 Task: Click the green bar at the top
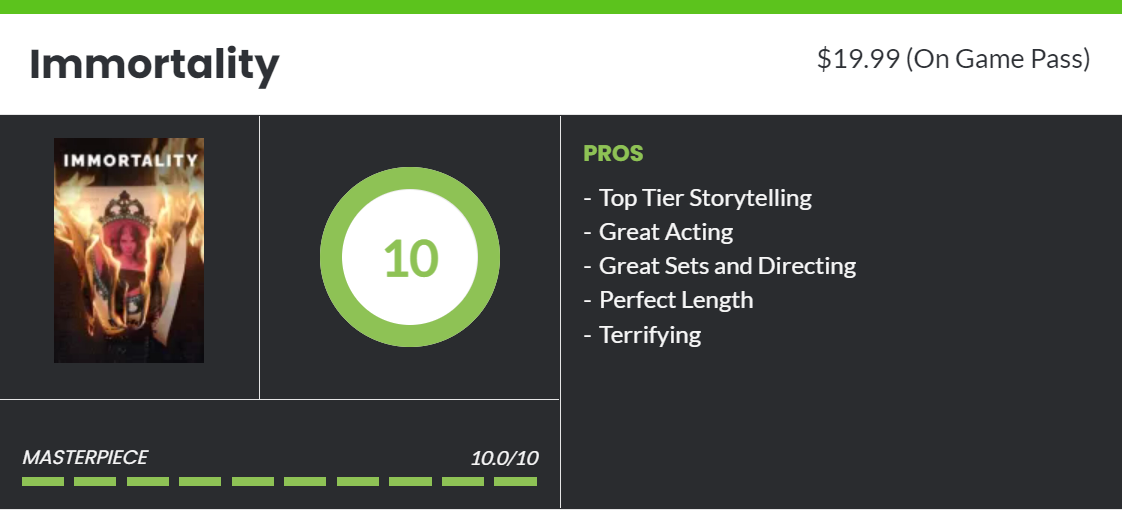point(561,6)
